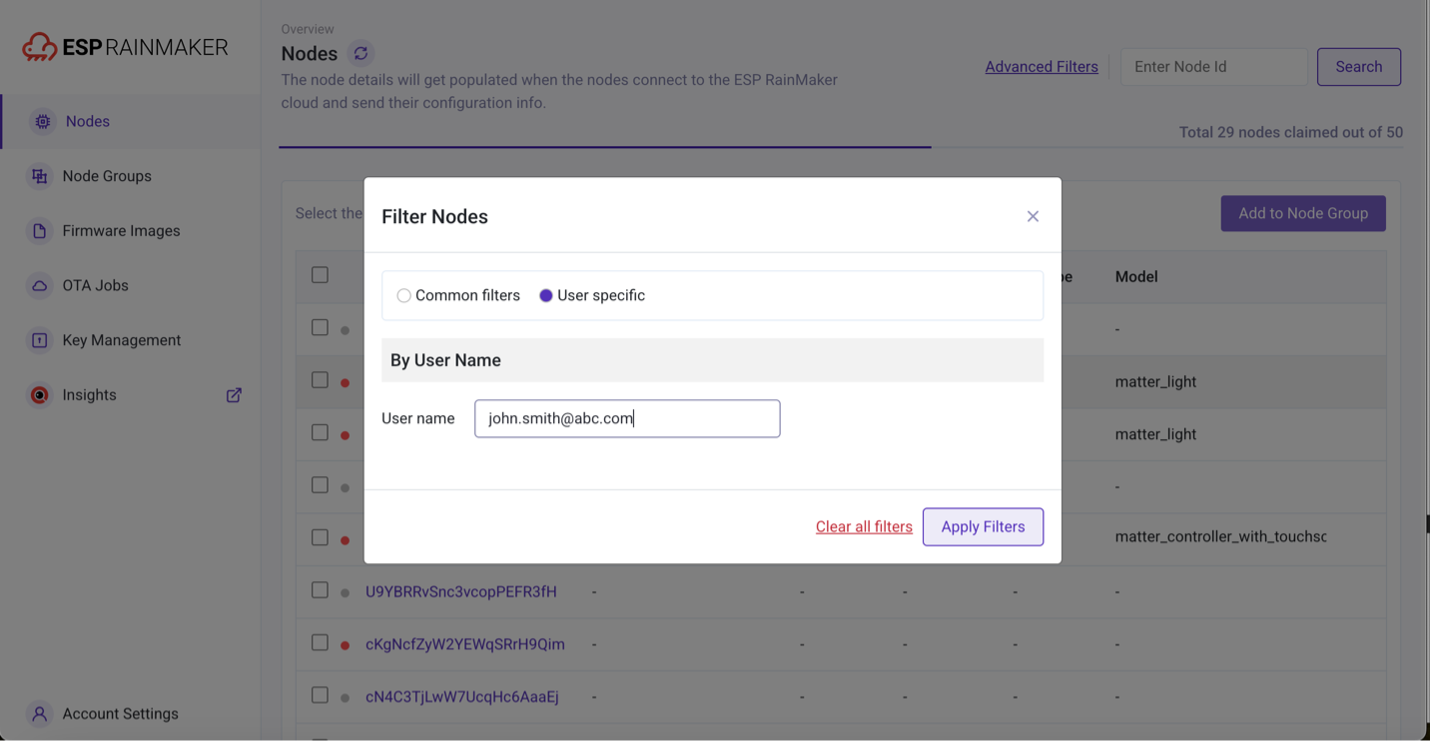This screenshot has width=1430, height=745.
Task: Click the User name input field
Action: coord(627,419)
